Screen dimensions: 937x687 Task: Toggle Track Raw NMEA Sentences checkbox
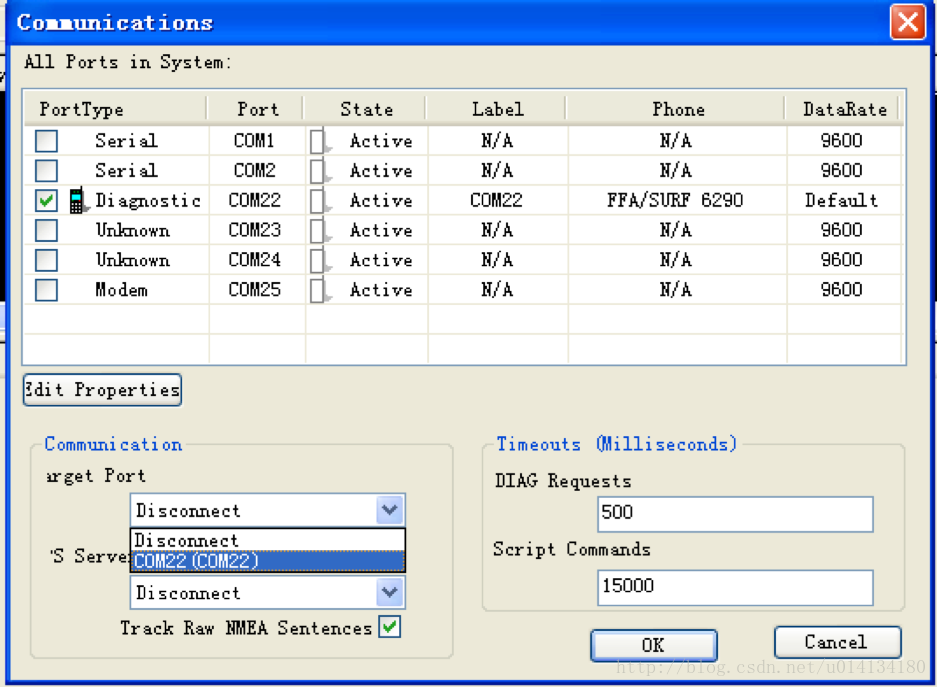pyautogui.click(x=390, y=627)
